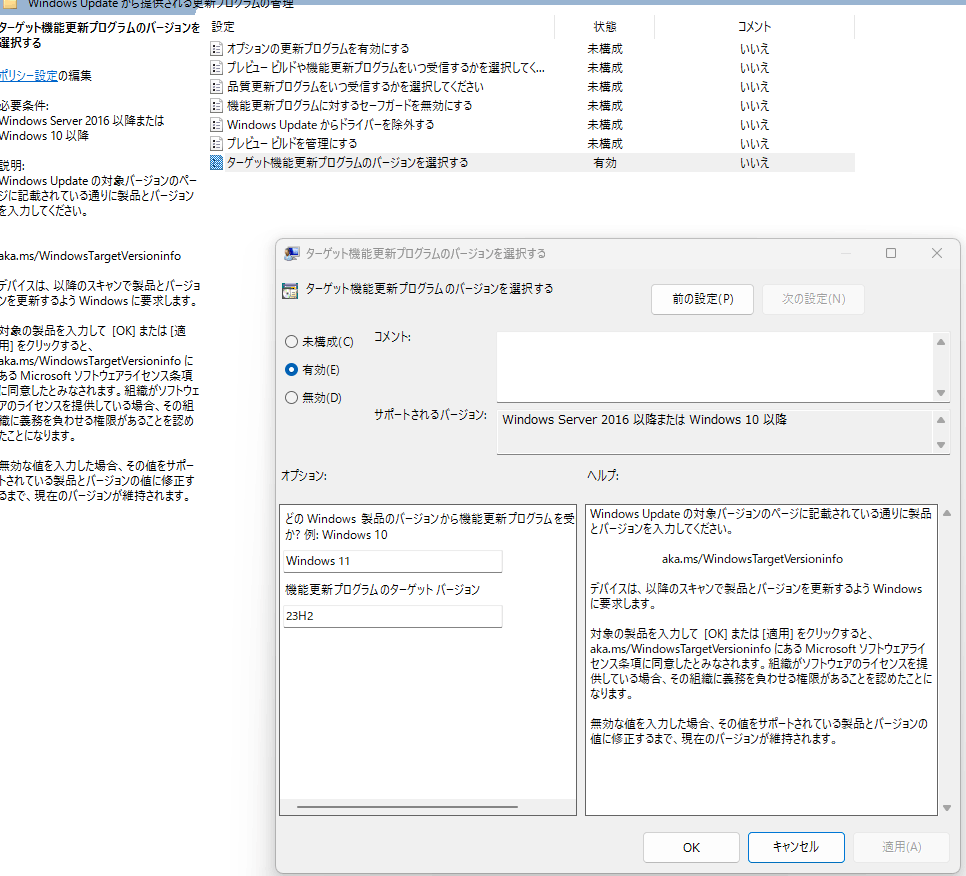
Task: Click the target version field containing 23H2
Action: tap(392, 616)
